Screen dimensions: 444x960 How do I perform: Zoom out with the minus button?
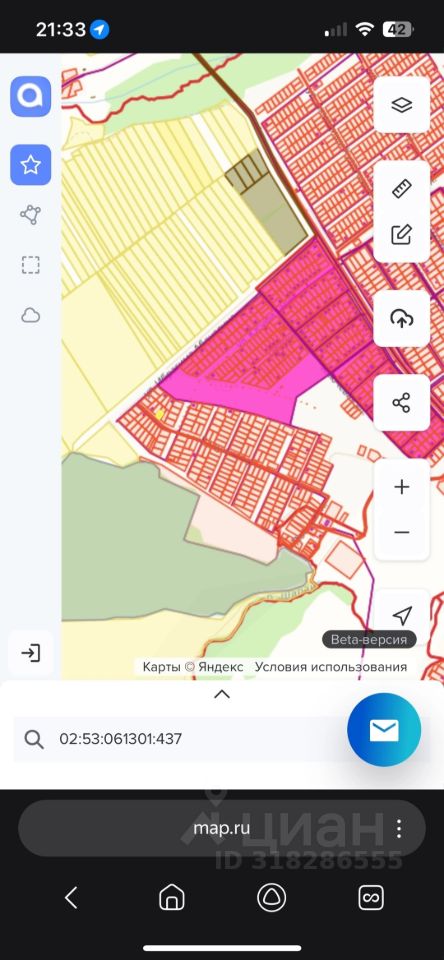[402, 533]
